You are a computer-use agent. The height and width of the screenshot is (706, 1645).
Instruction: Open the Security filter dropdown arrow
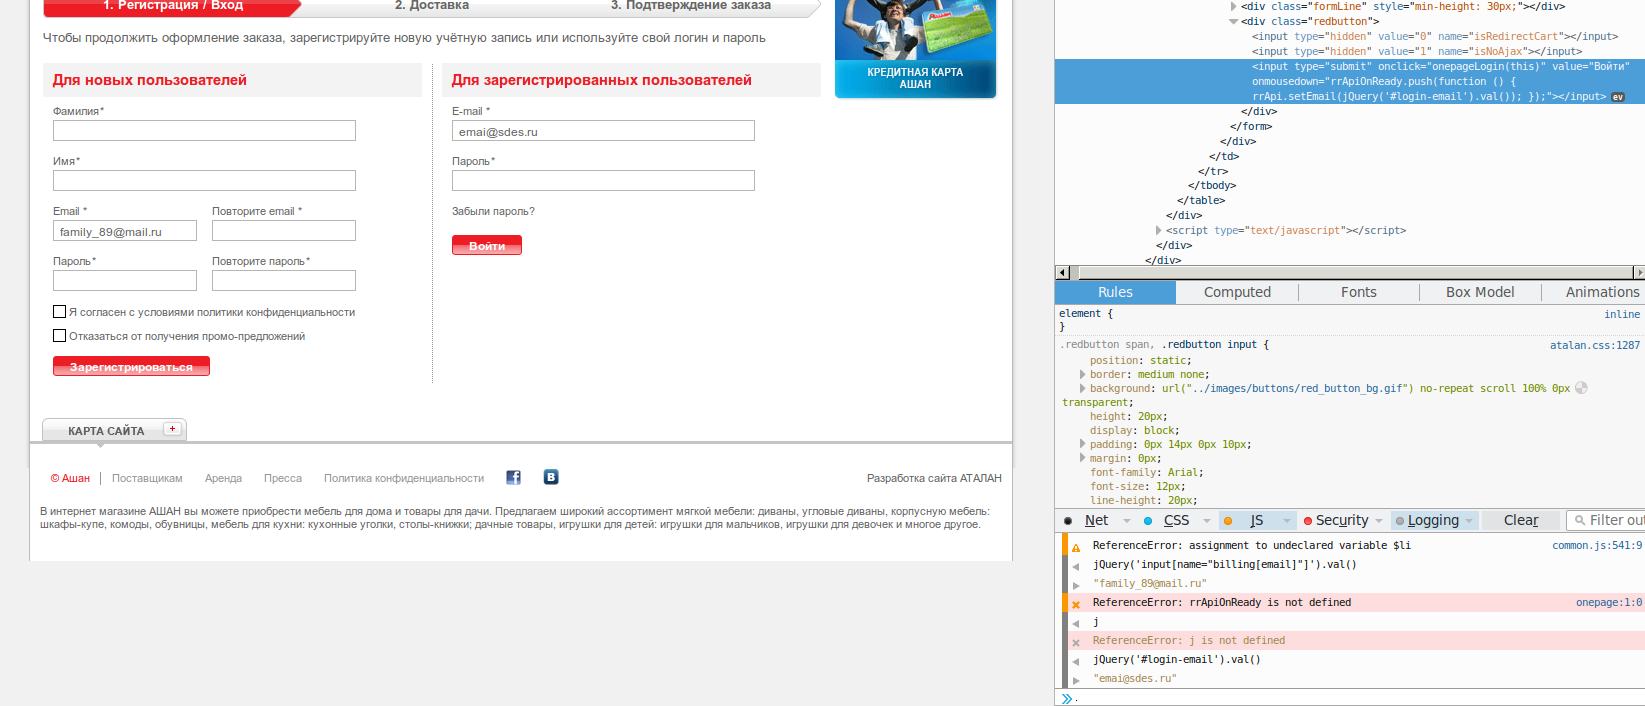[x=1379, y=521]
